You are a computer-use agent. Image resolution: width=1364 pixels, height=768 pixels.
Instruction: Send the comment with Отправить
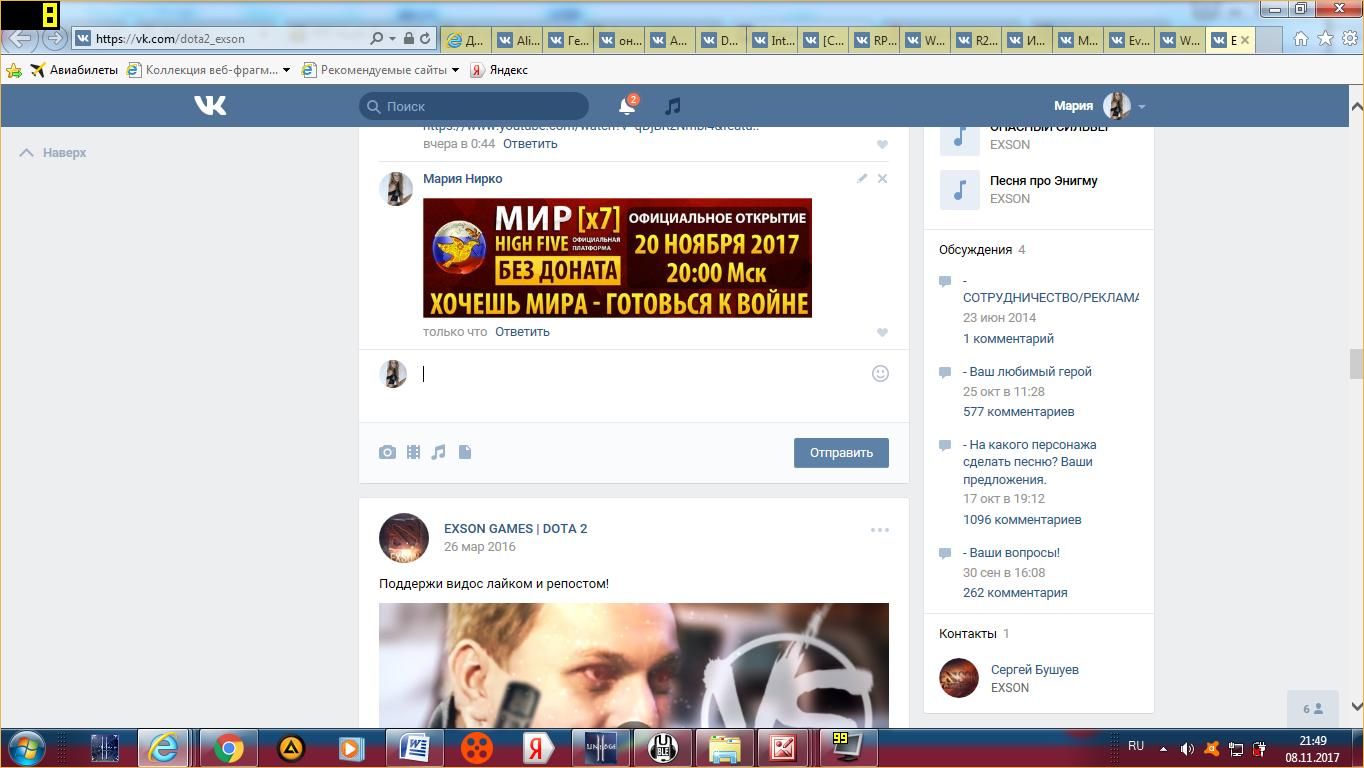841,452
